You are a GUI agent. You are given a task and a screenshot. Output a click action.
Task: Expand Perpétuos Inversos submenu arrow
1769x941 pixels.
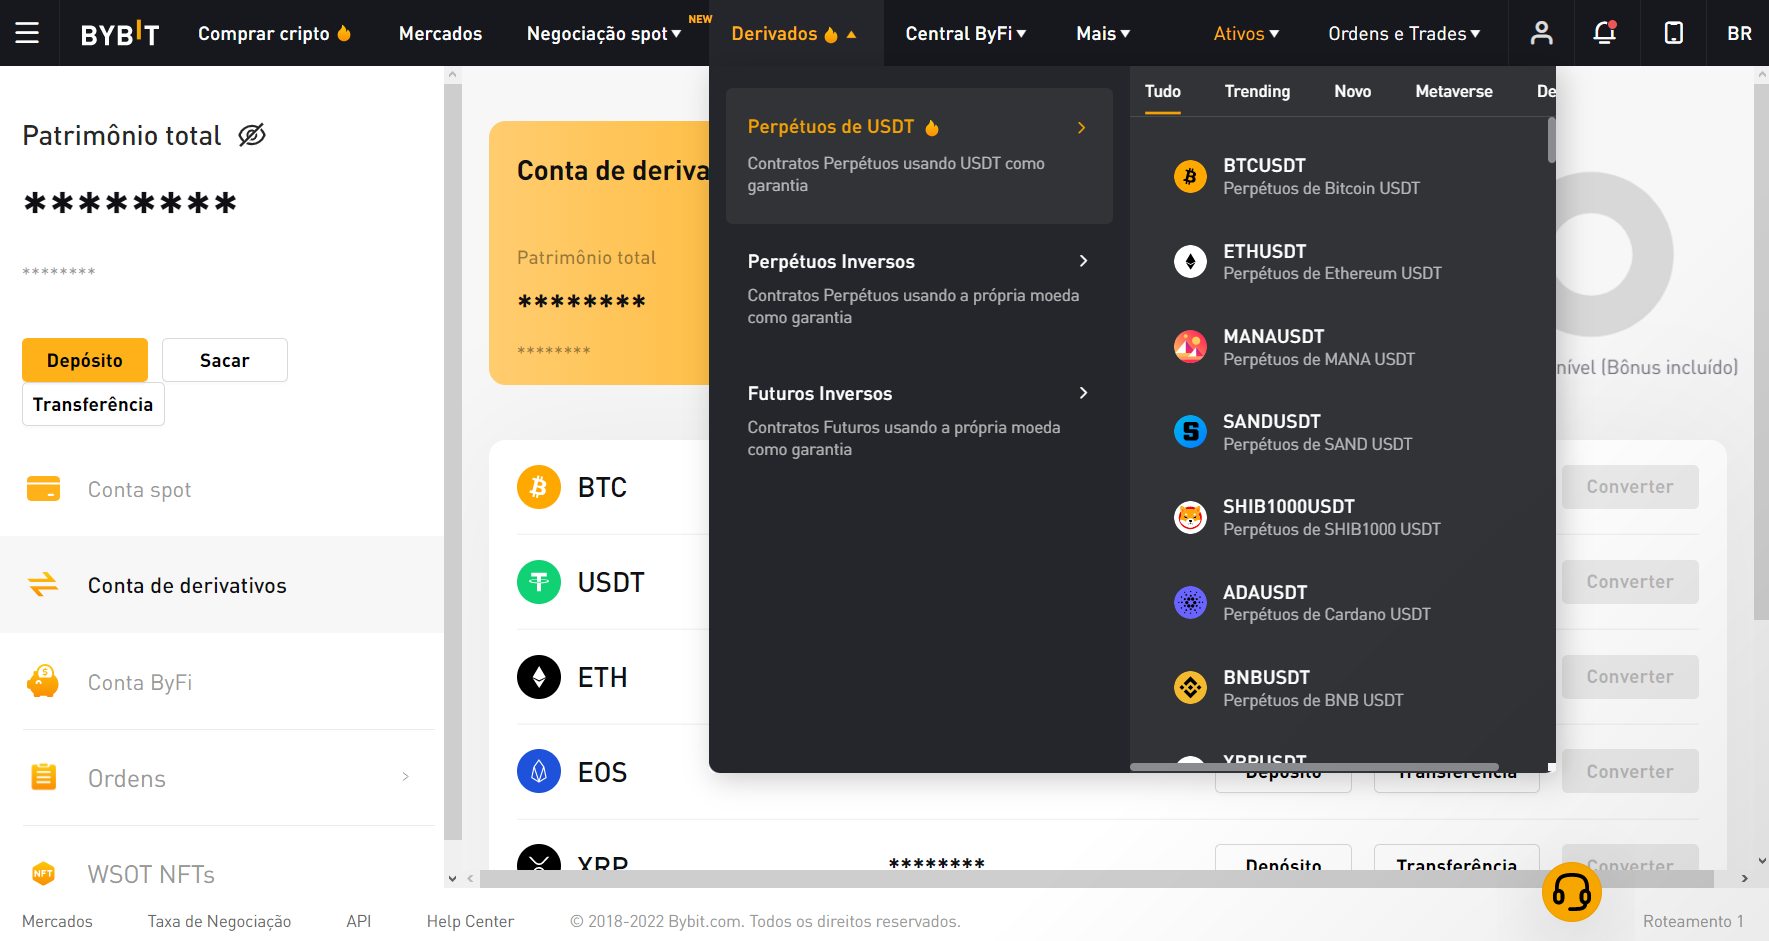(x=1083, y=261)
